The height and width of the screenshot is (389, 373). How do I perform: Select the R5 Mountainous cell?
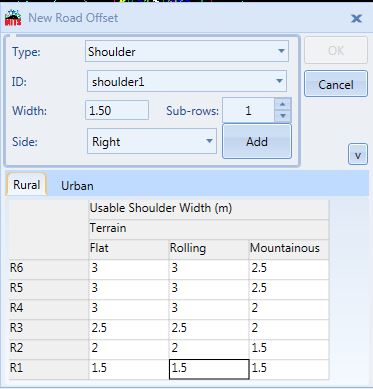coord(289,290)
